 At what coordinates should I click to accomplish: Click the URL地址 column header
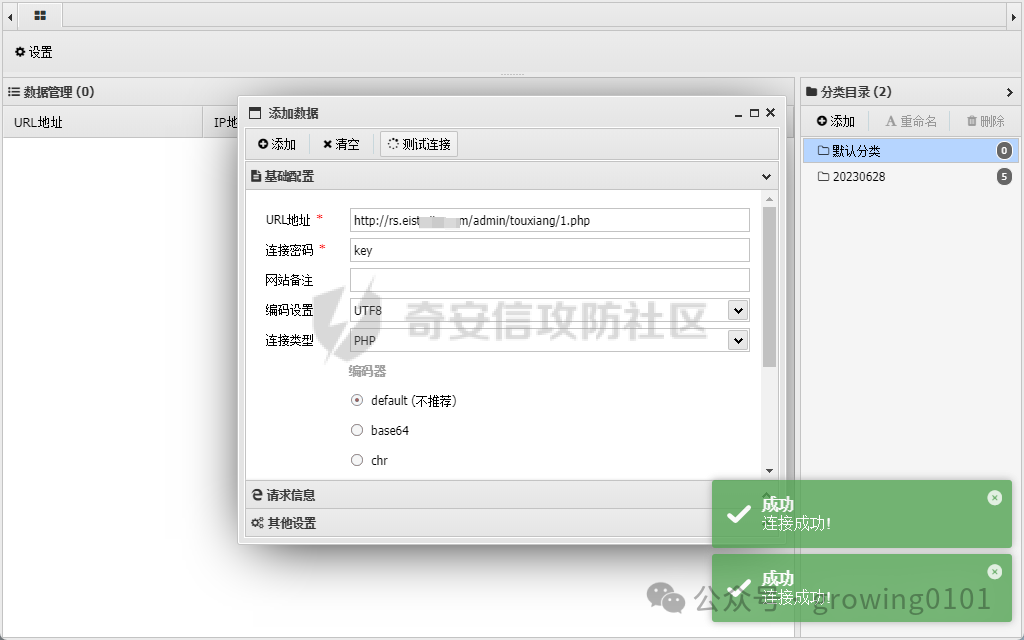[x=103, y=122]
